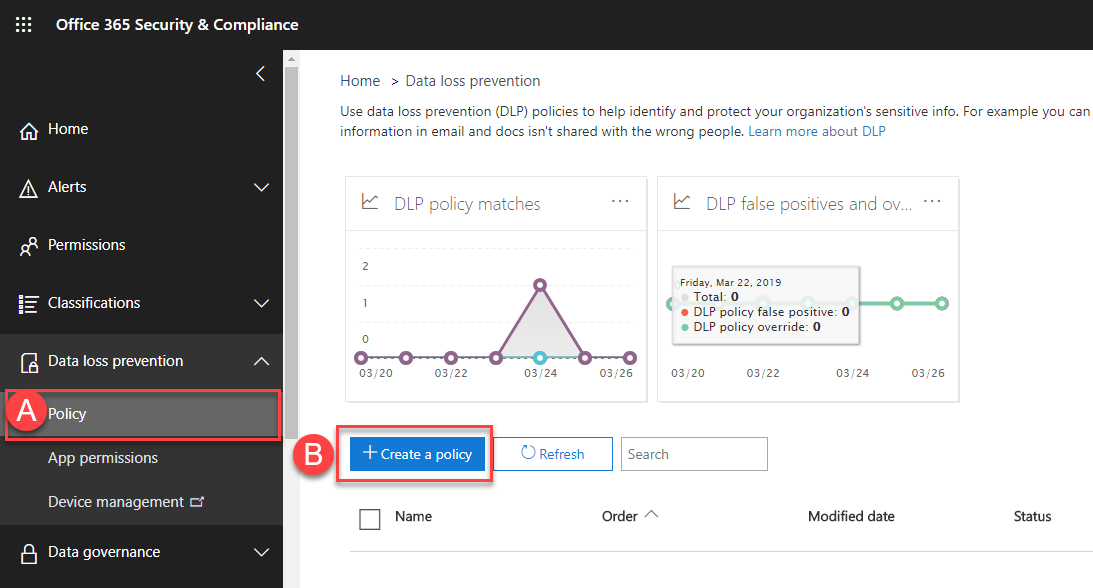
Task: Open Alerts in the left navigation
Action: [x=67, y=187]
